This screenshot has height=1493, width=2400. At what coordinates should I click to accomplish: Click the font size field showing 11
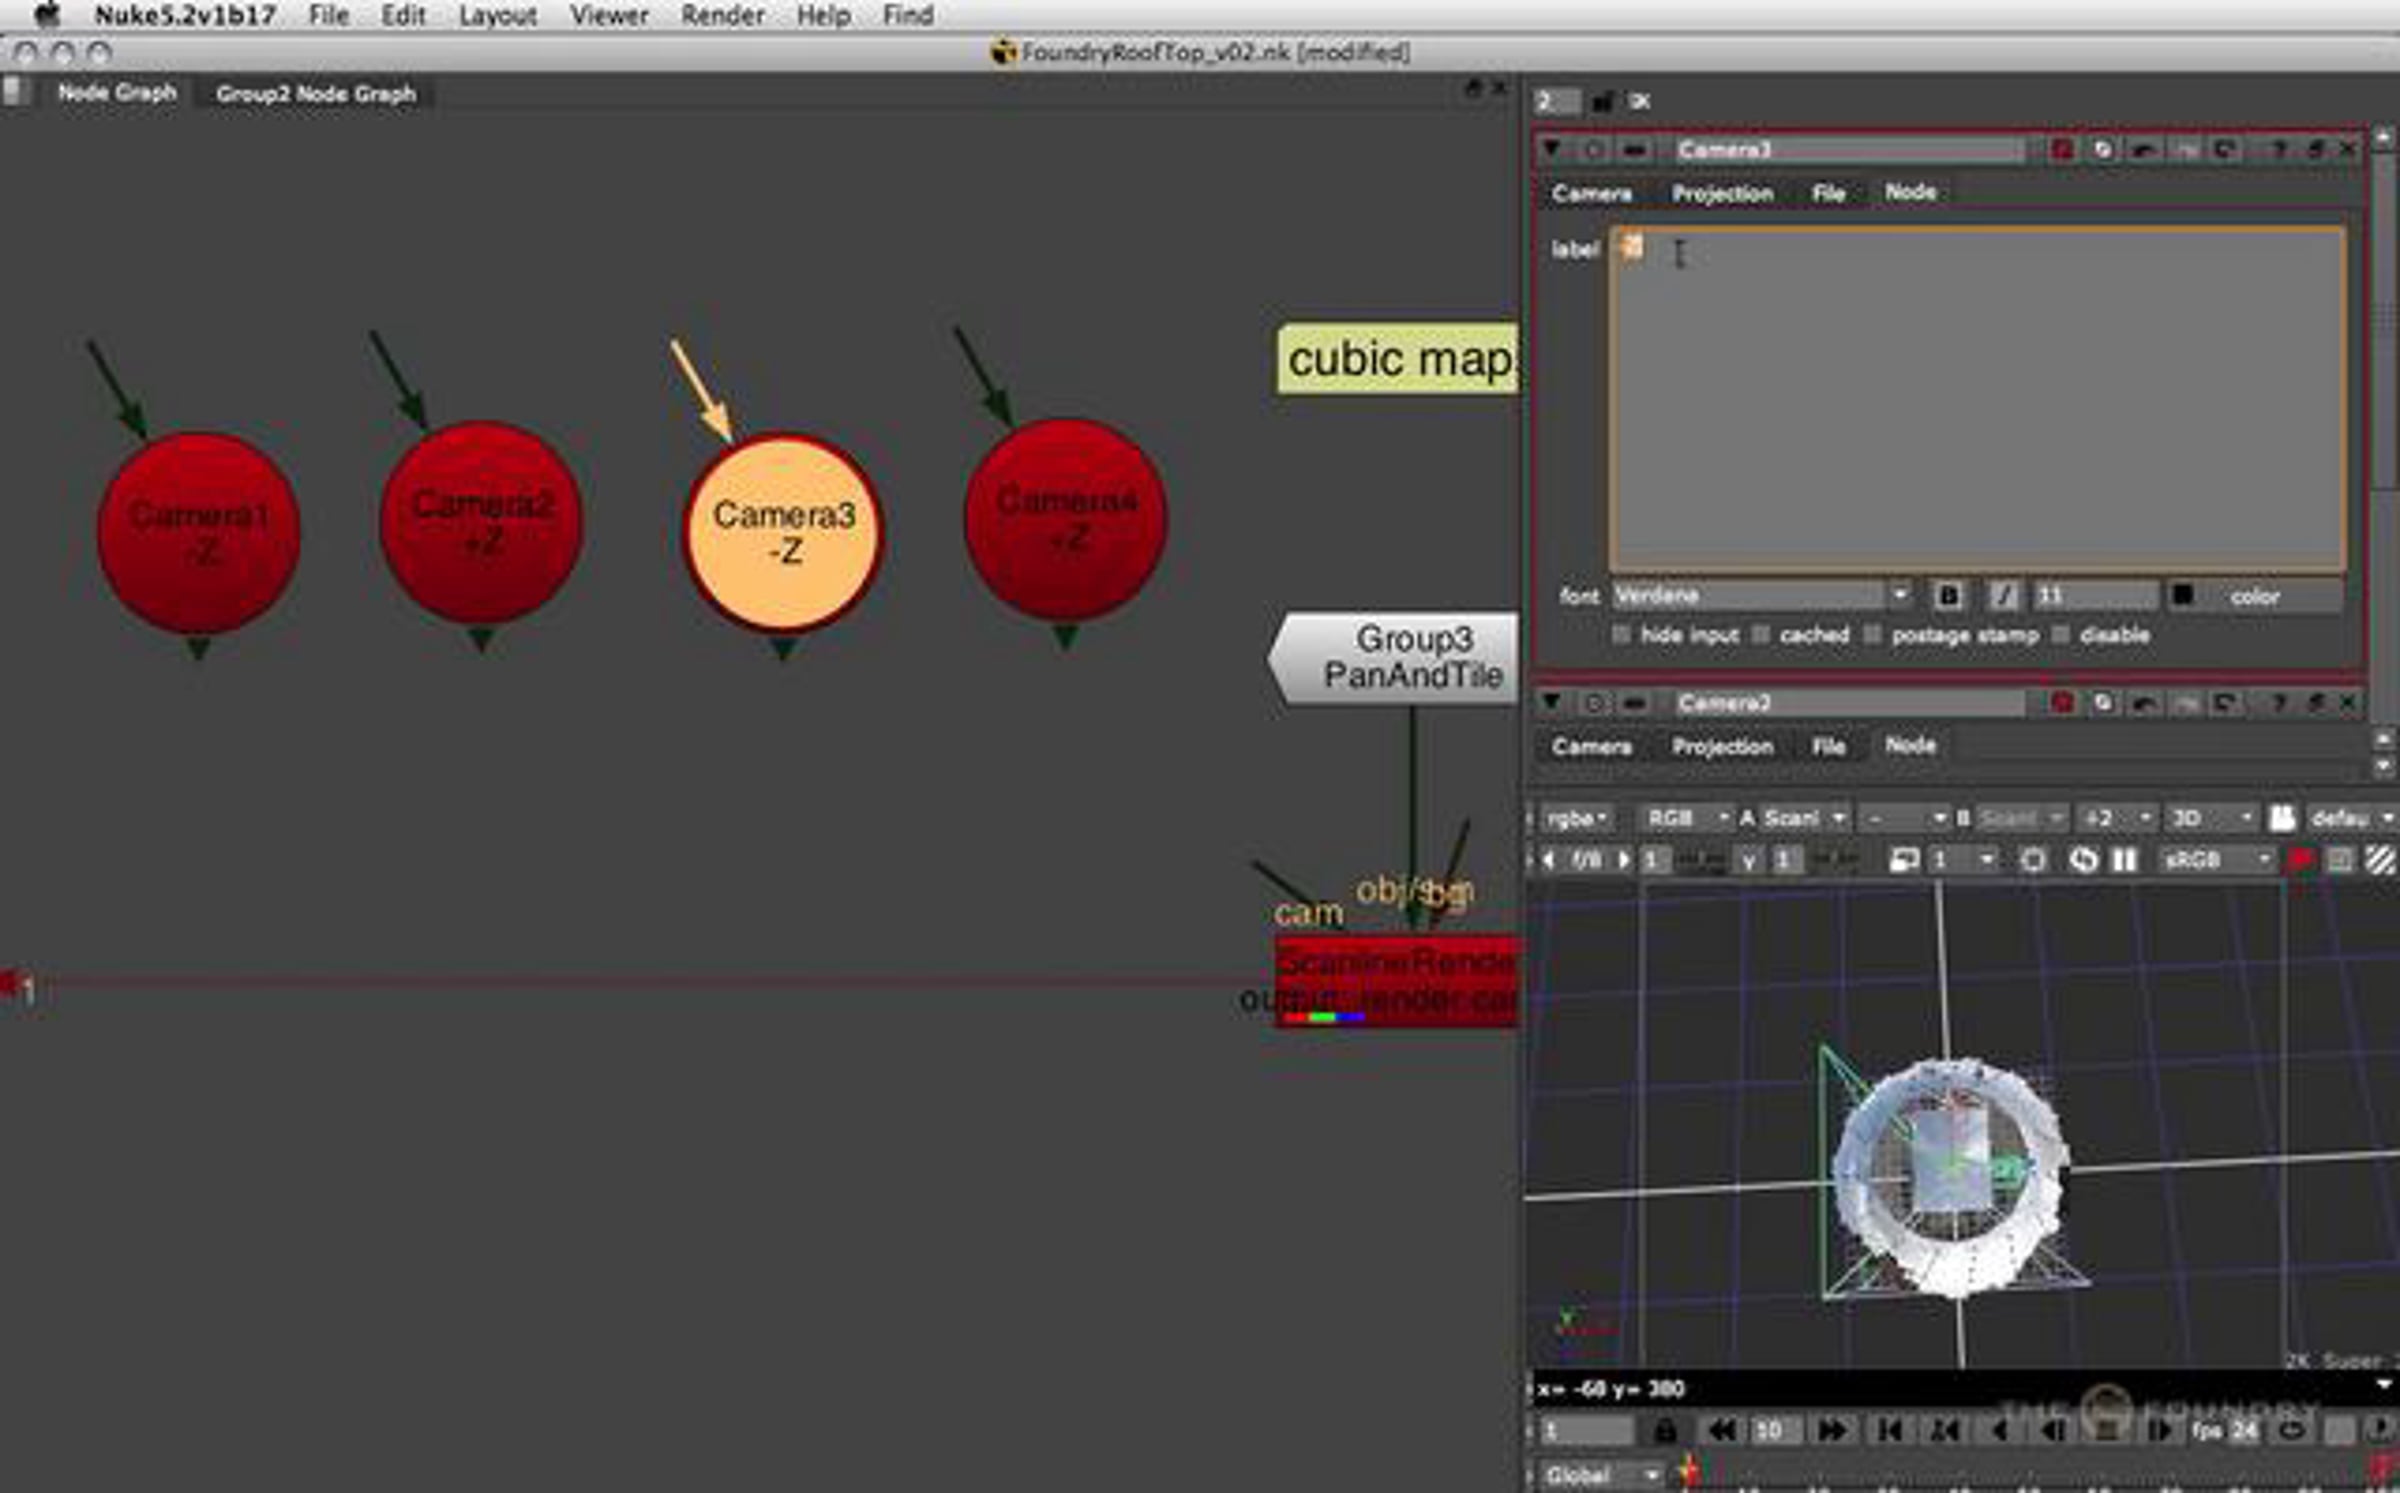click(x=2095, y=596)
